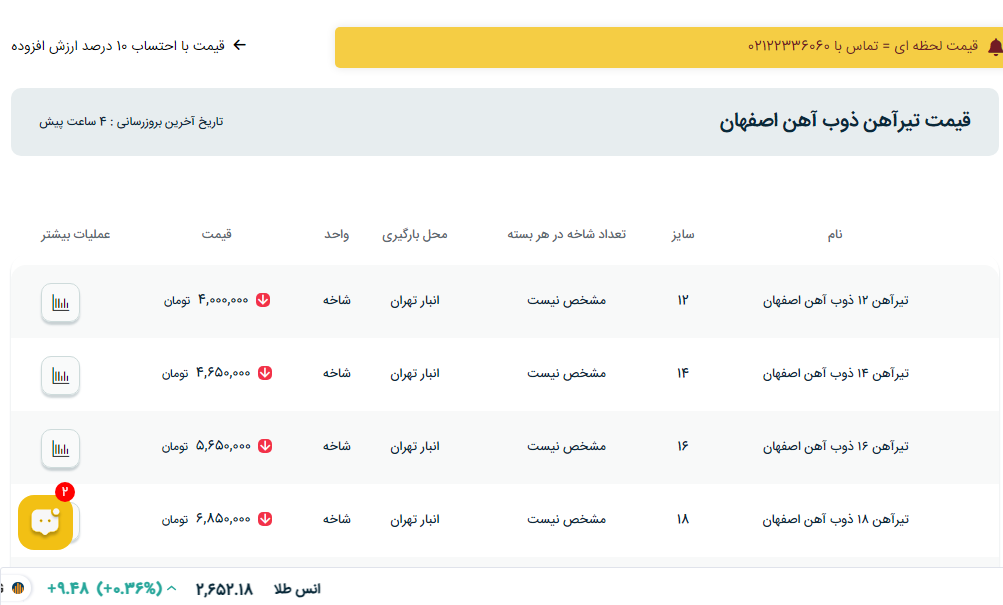Click the left arrow beside ارزش افزوده text
The width and height of the screenshot is (1003, 605).
(239, 45)
